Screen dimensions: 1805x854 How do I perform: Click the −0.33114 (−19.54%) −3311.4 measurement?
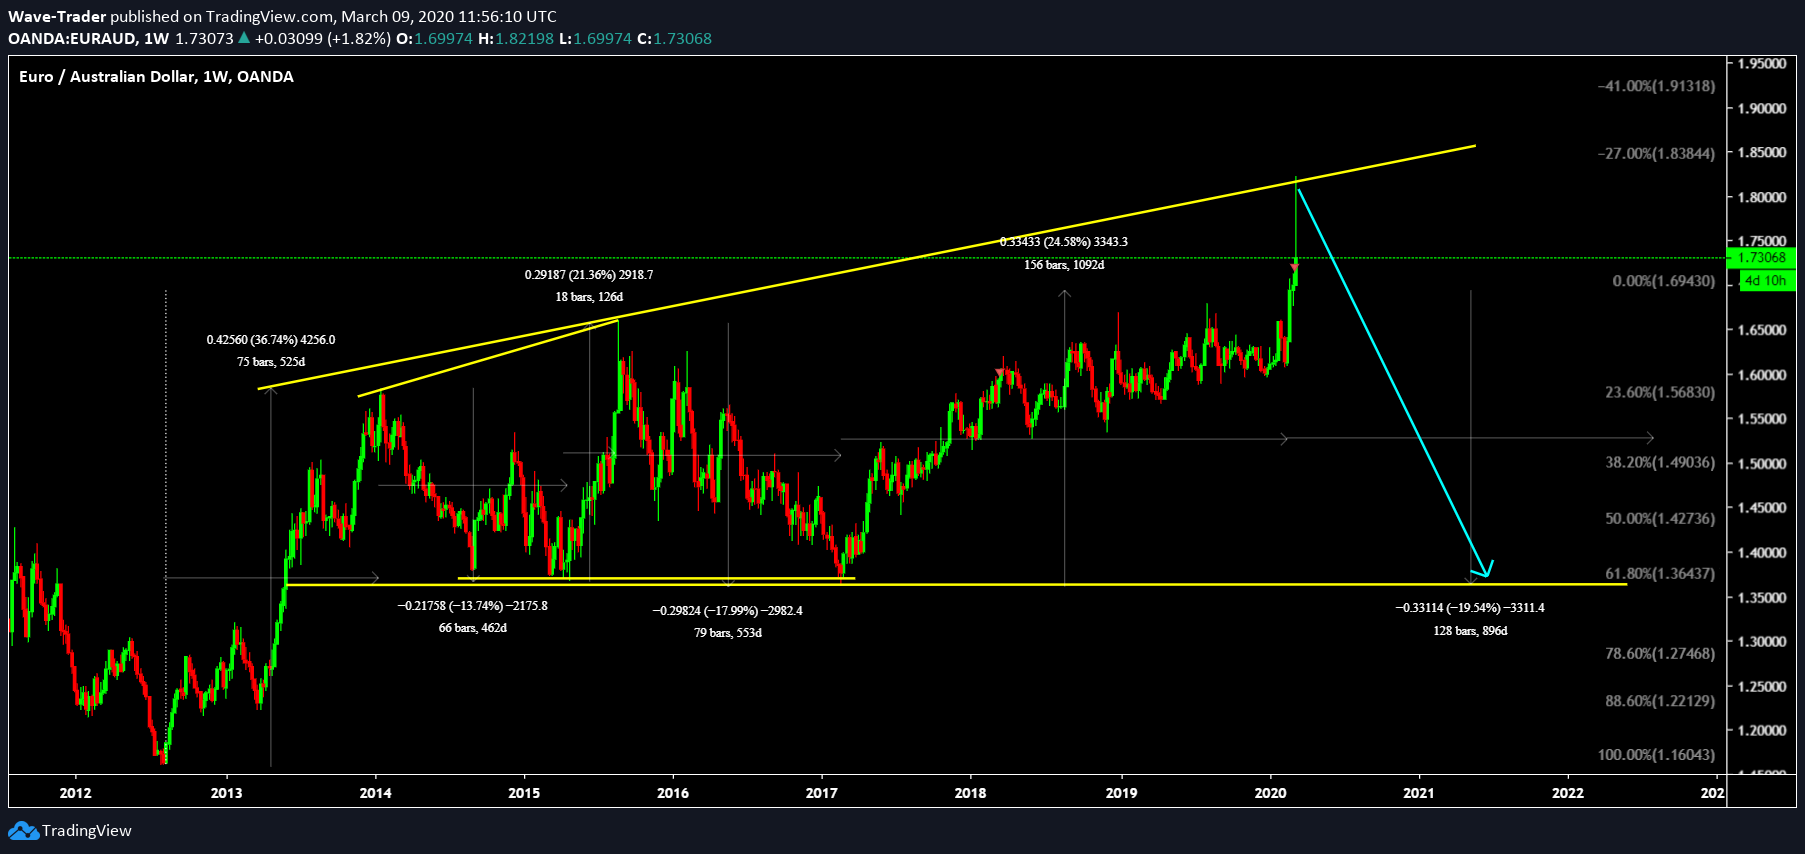point(1470,608)
